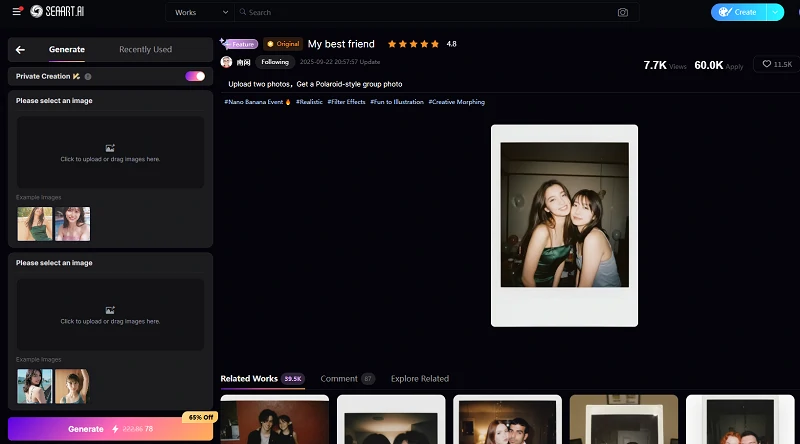Click the author's avatar icon
Image resolution: width=800 pixels, height=444 pixels.
(226, 62)
